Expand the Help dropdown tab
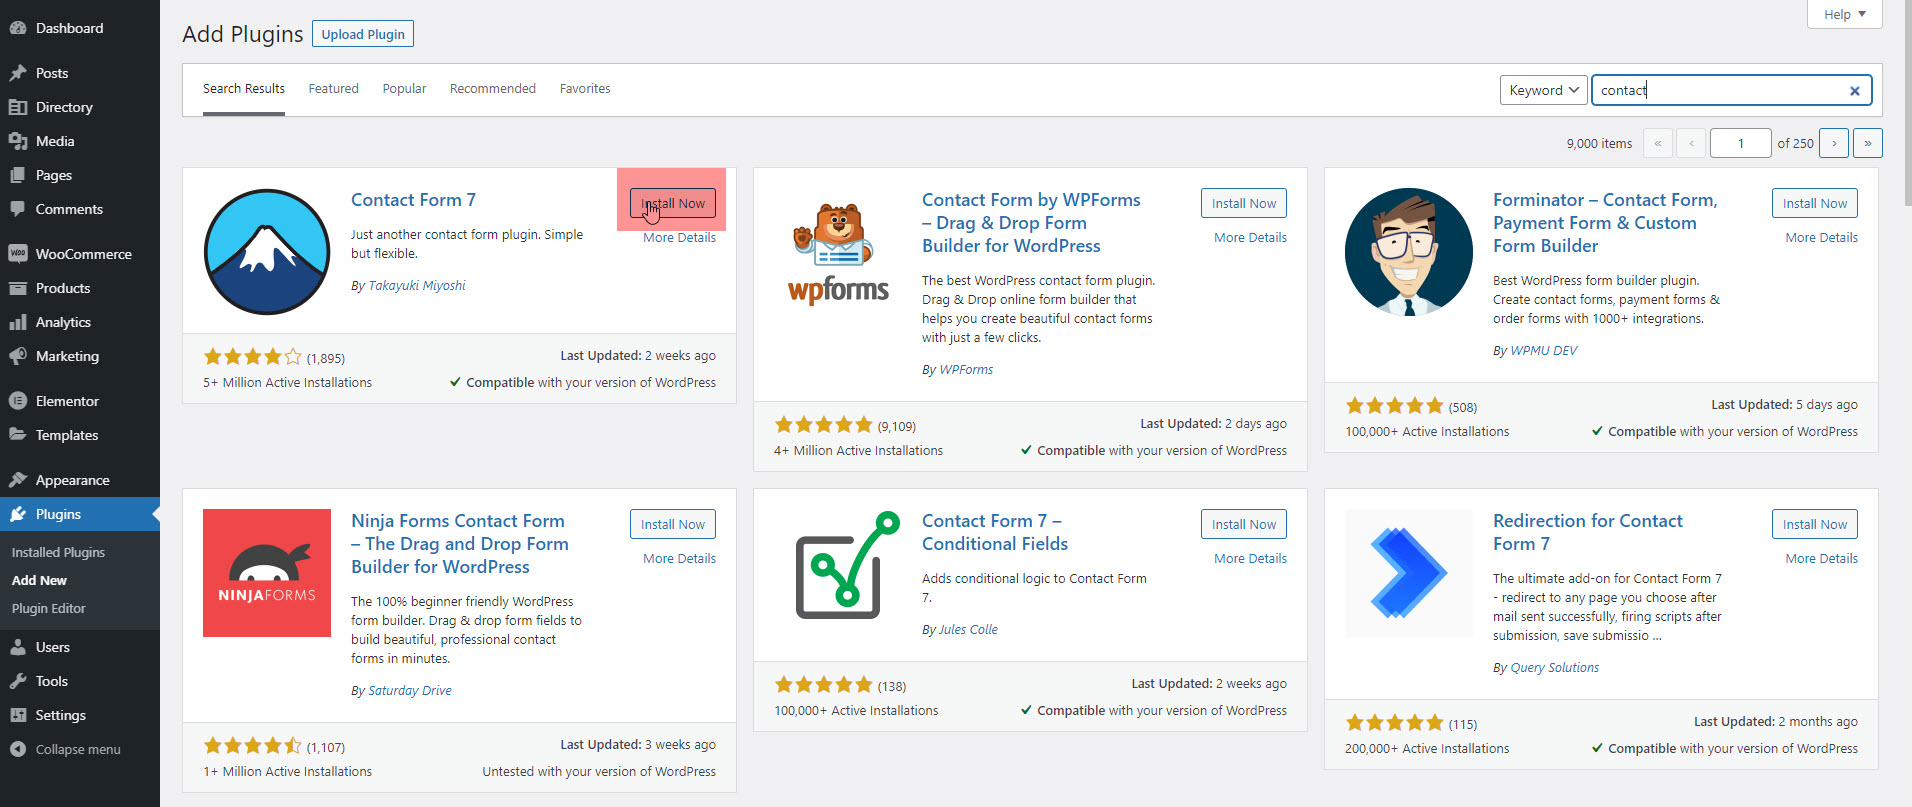 pyautogui.click(x=1845, y=14)
